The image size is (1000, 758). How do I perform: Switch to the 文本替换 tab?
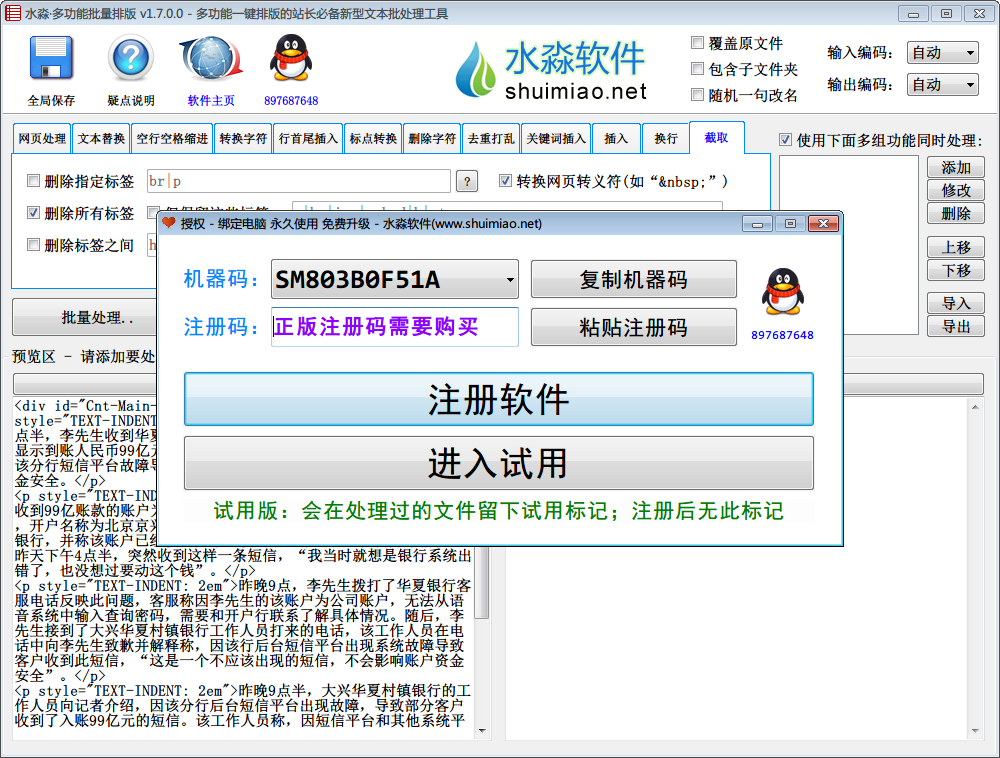click(101, 138)
